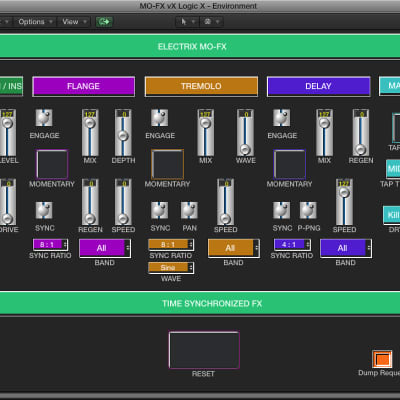Click the Flange DEPTH slider
Viewport: 400px width, 400px height.
(123, 133)
